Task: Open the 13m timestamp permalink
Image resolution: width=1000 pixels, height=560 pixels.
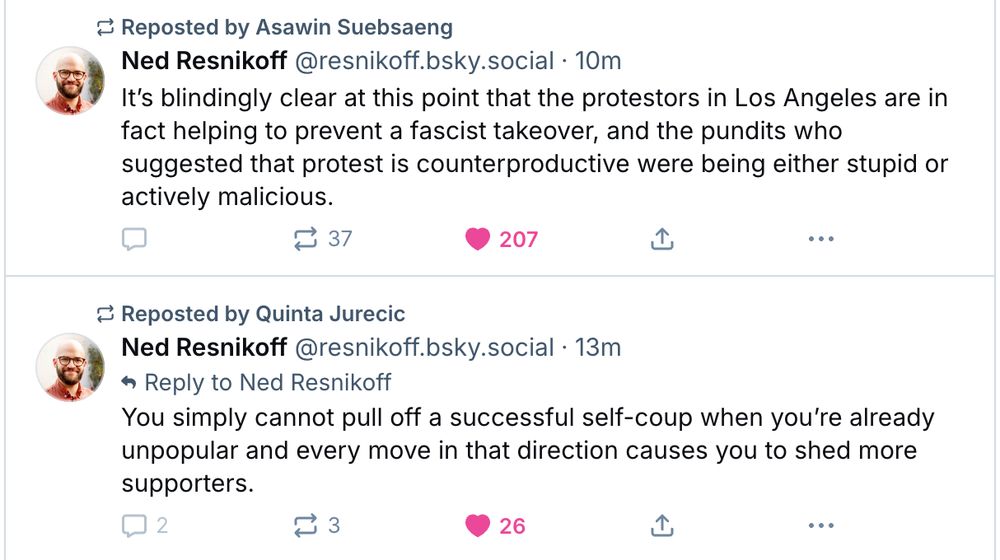Action: [598, 348]
